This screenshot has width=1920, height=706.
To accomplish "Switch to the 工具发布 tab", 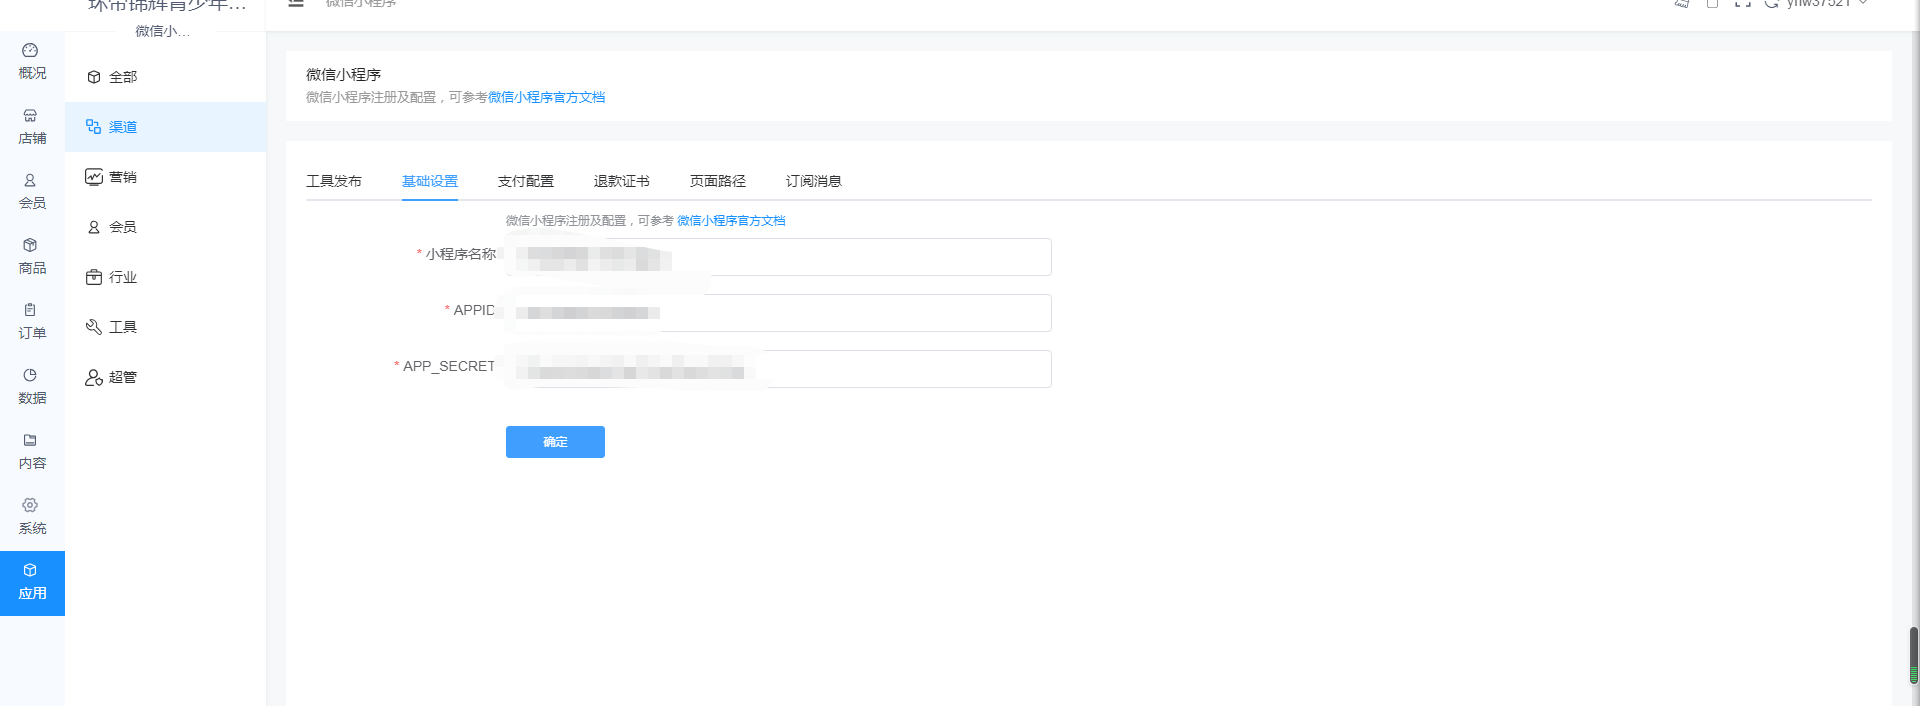I will coord(334,181).
